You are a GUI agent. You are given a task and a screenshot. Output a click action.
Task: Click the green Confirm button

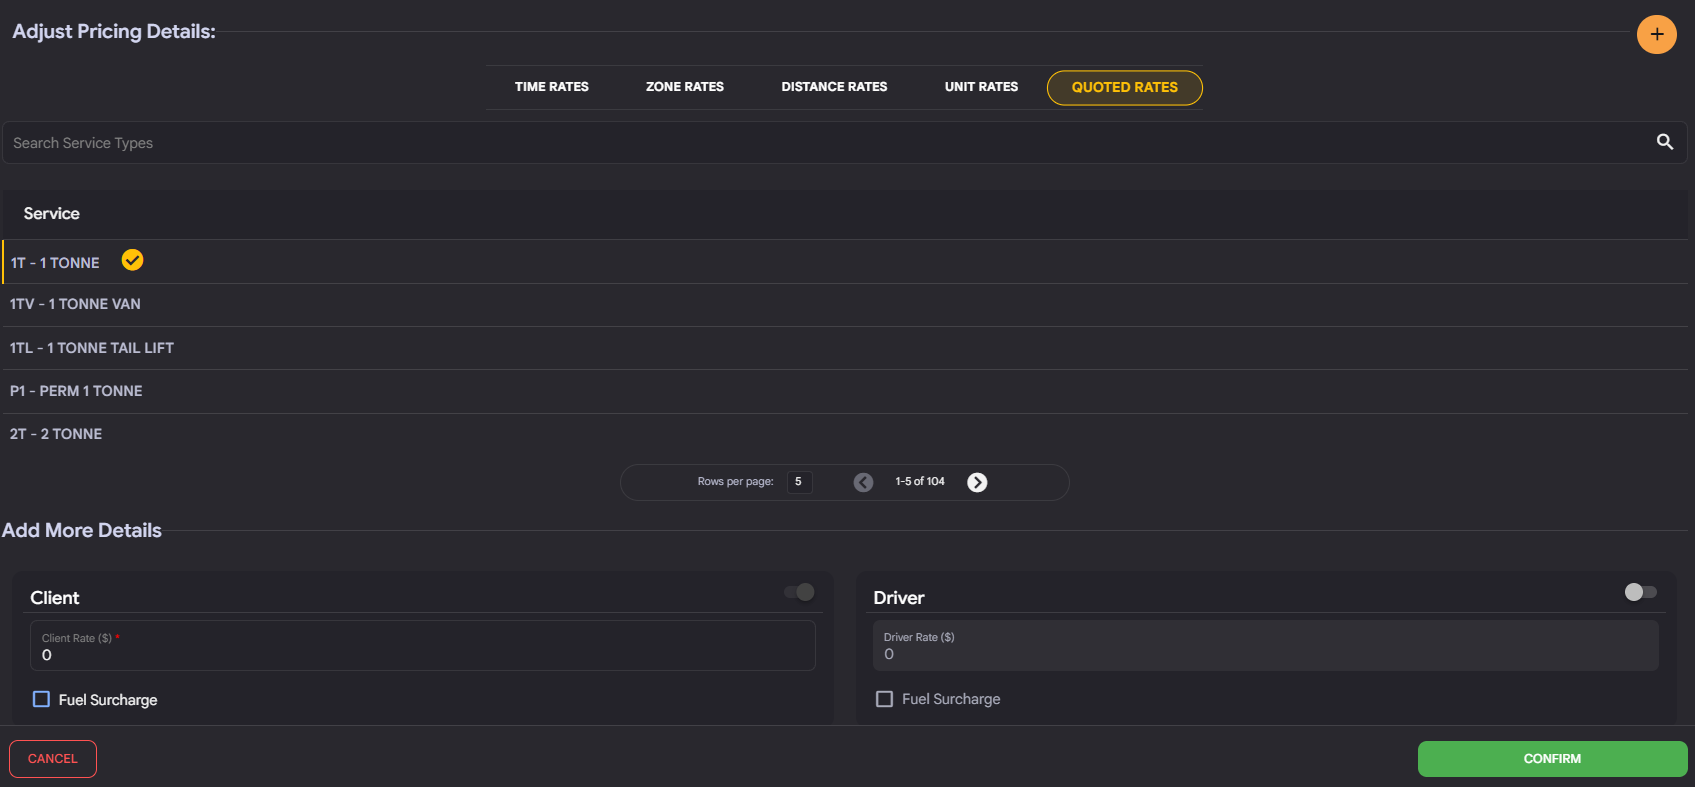1552,759
